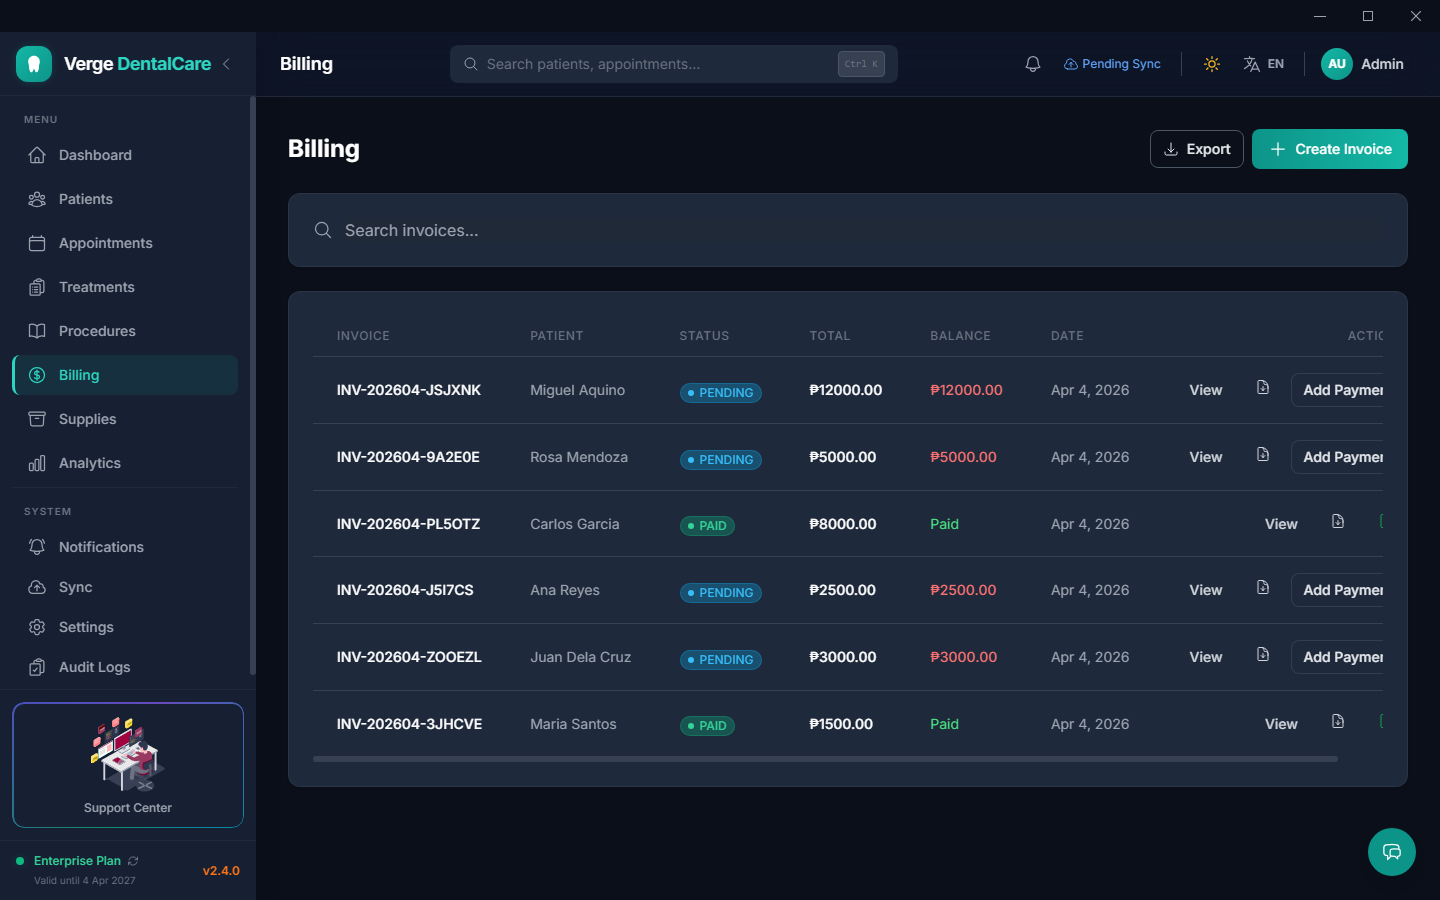Click the STATUS column header
The height and width of the screenshot is (900, 1440).
pos(704,336)
